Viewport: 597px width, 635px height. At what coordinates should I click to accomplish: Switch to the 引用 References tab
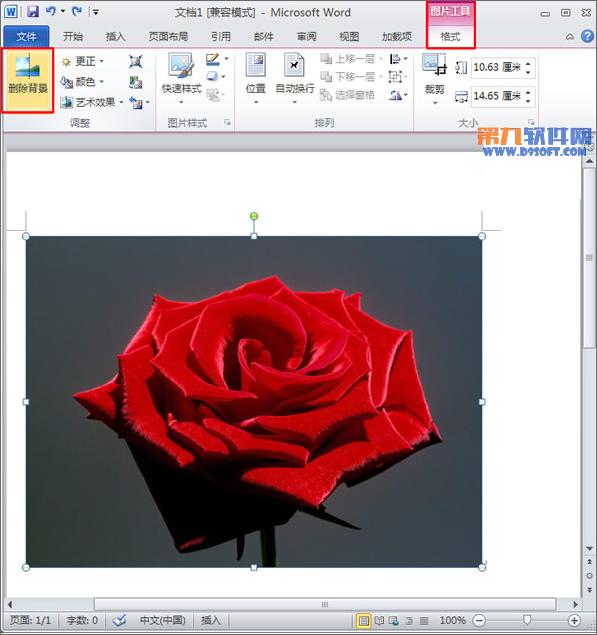click(221, 37)
